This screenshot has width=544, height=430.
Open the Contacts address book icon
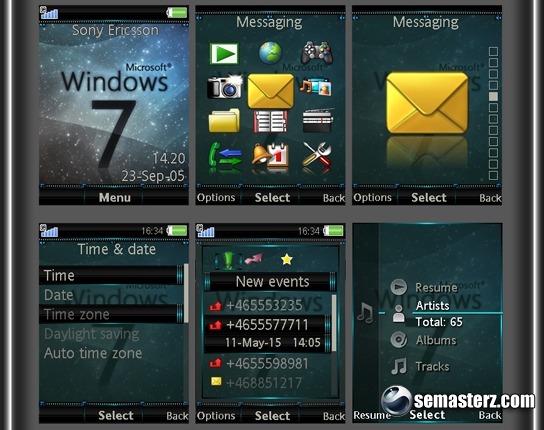click(271, 121)
